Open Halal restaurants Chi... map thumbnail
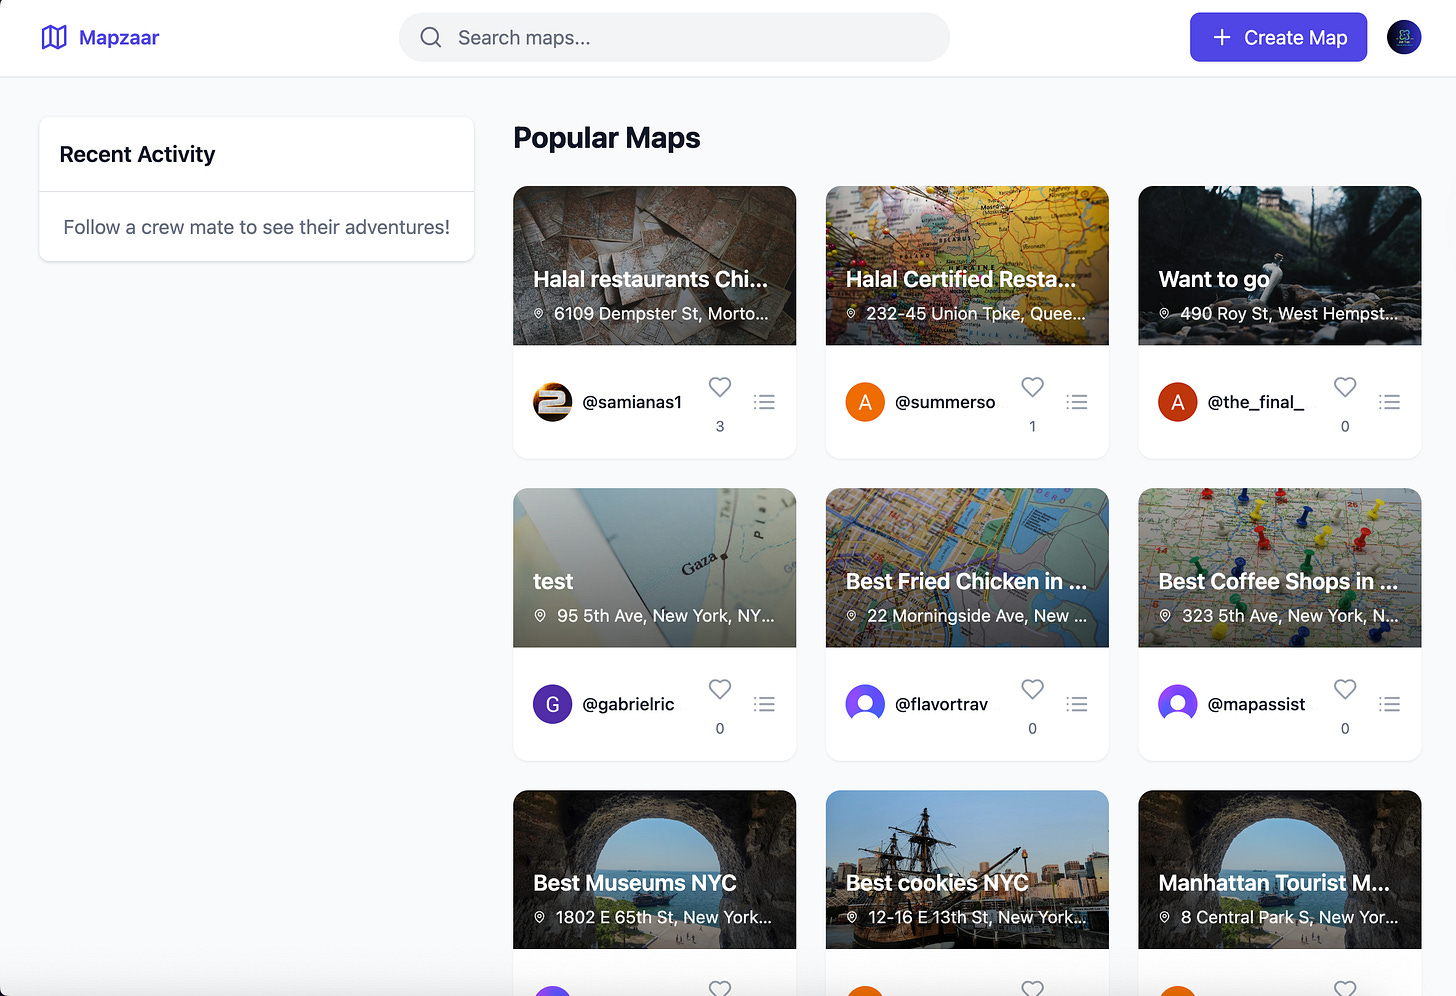 (654, 265)
